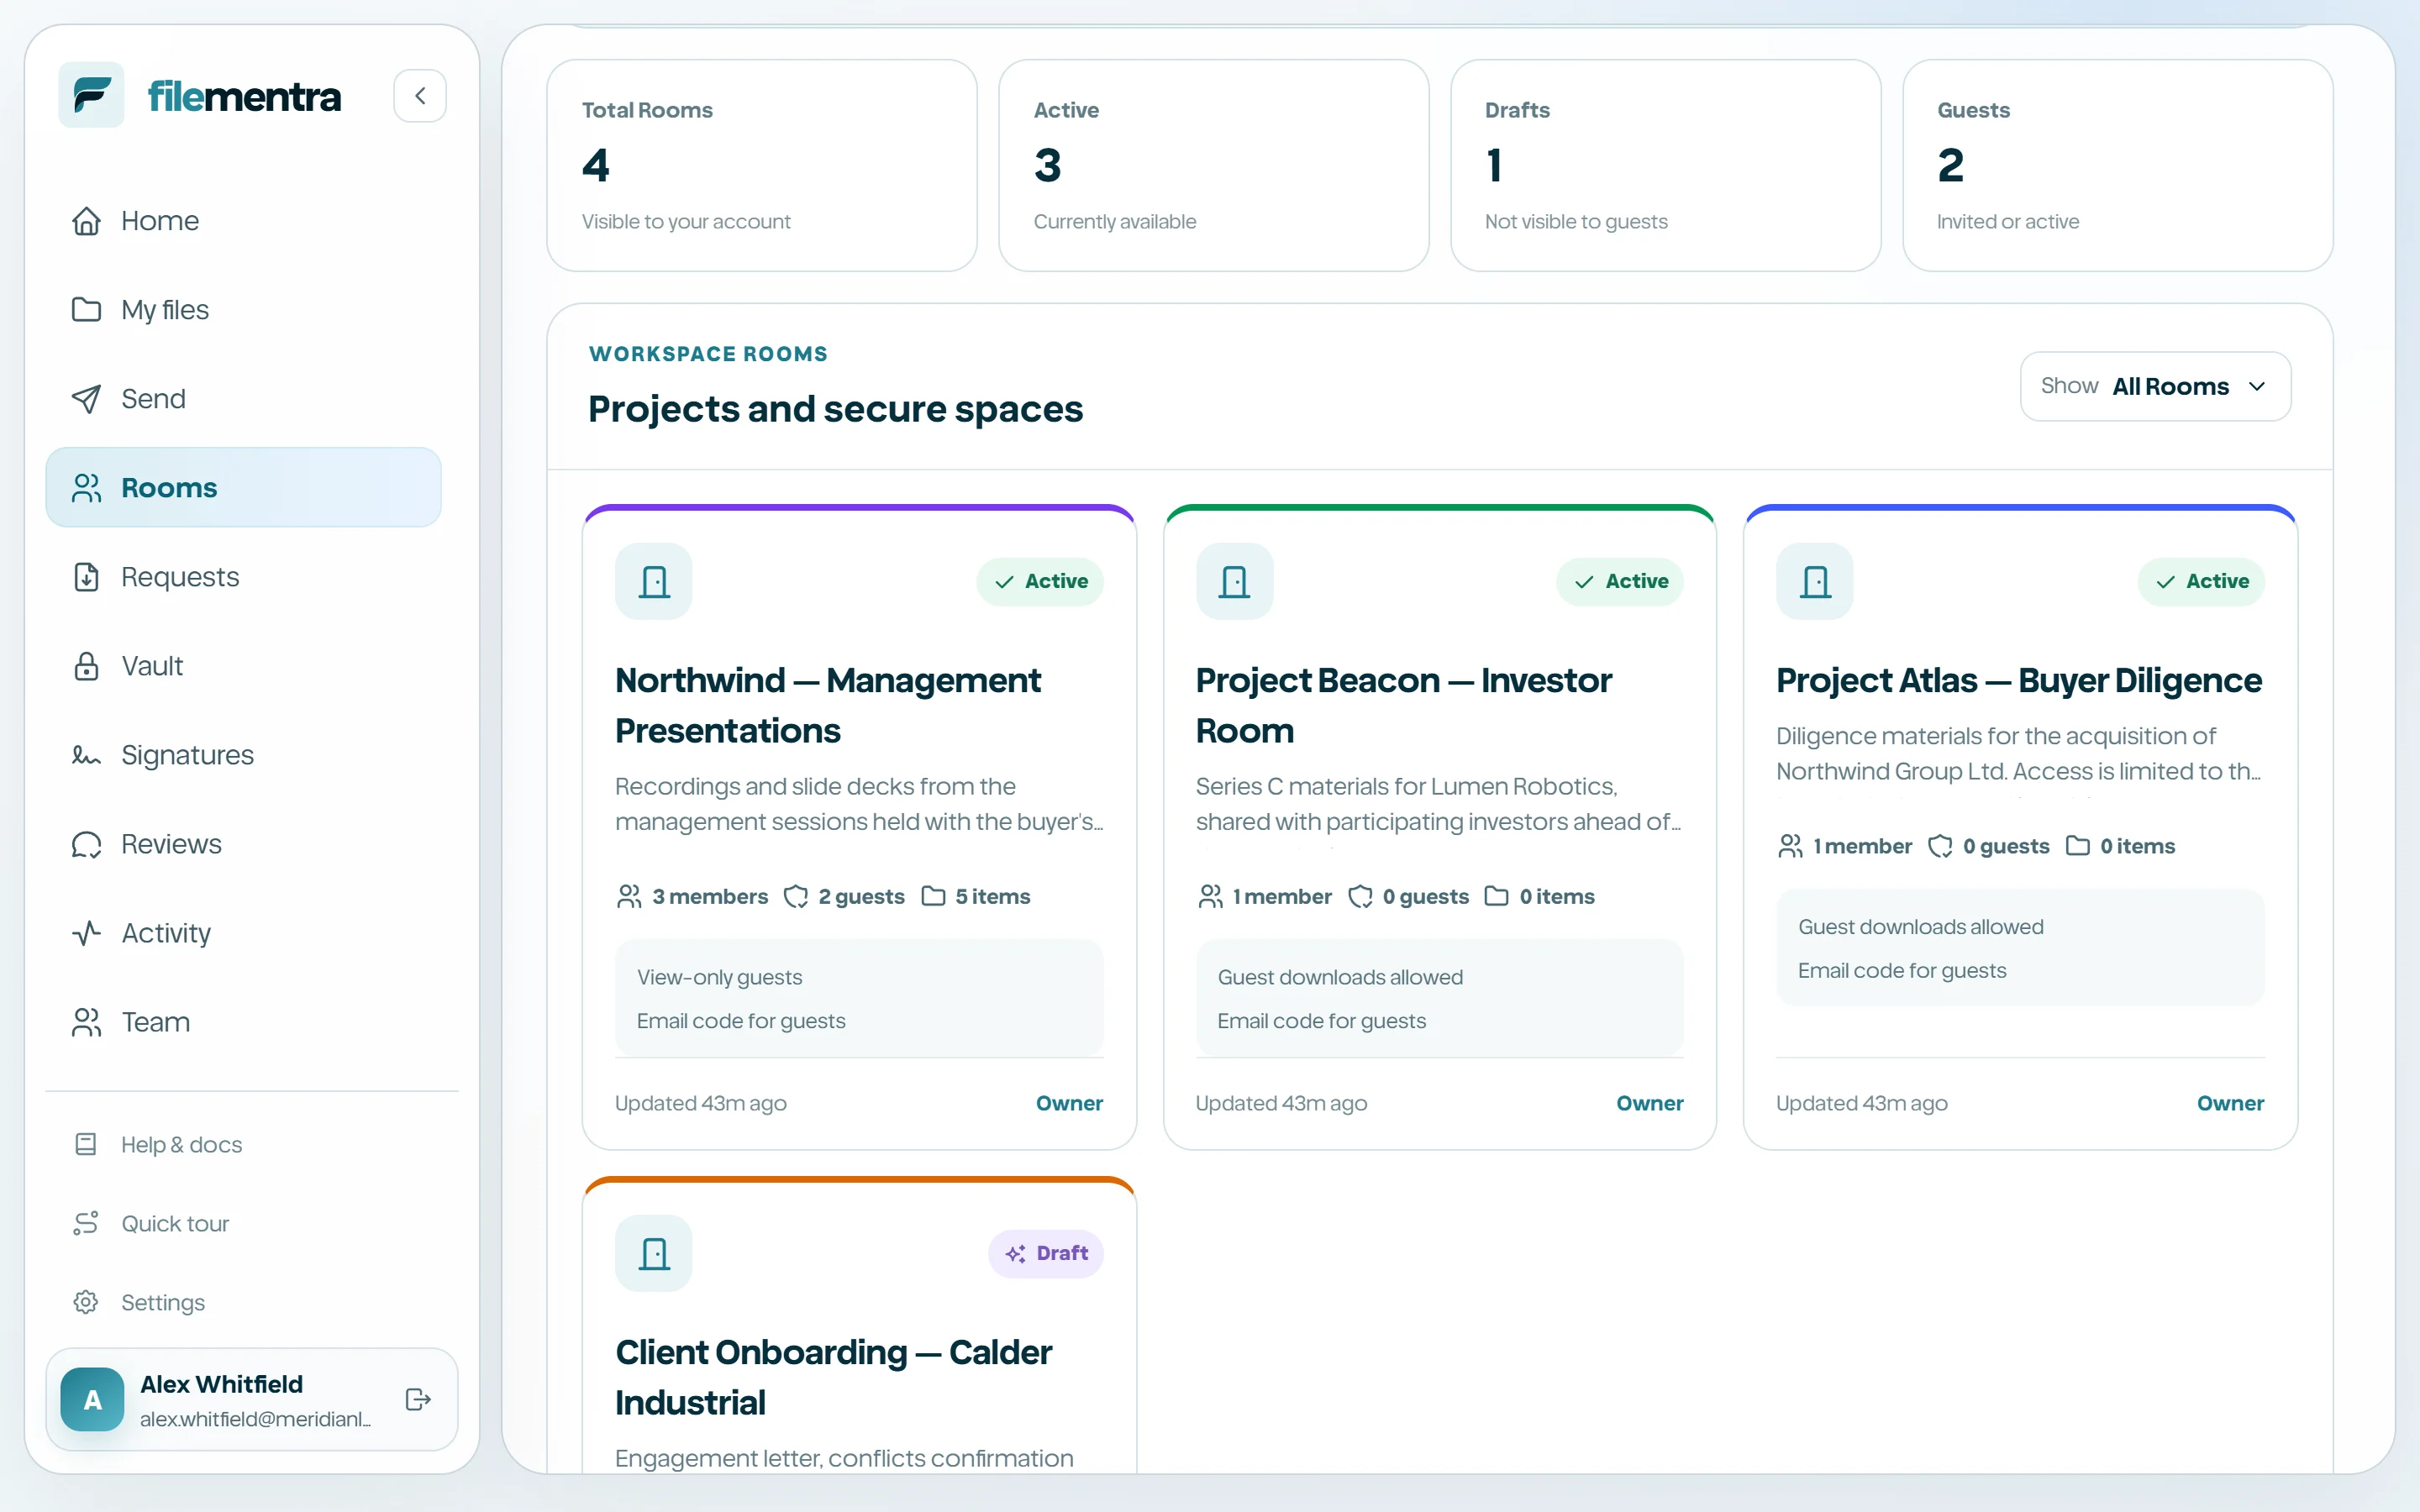Click the Reviews chat bubble icon

(87, 844)
